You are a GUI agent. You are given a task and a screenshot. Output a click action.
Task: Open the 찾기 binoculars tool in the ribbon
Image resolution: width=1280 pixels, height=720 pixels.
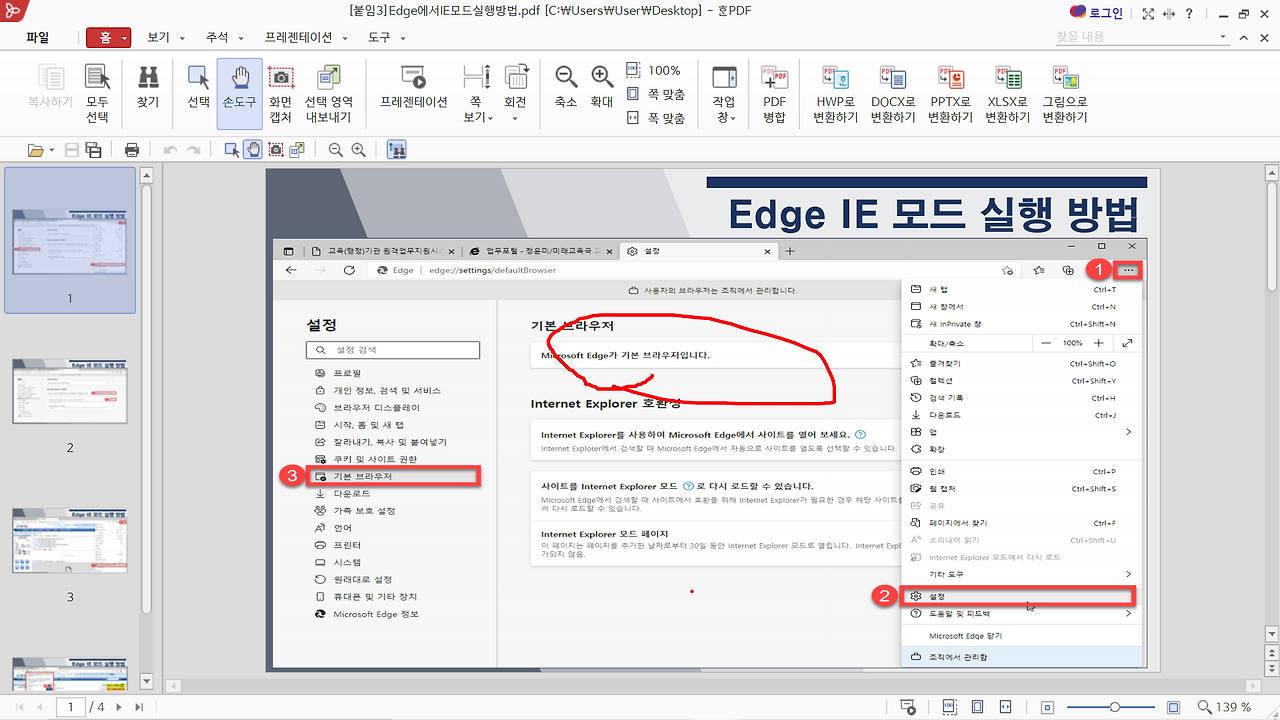(148, 87)
